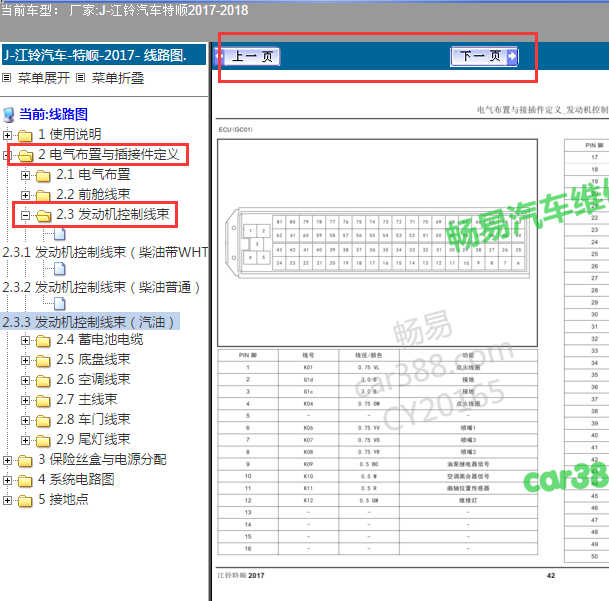Screen dimensions: 609x601
Task: Select 2.2 前舱线束 tree item
Action: 93,194
